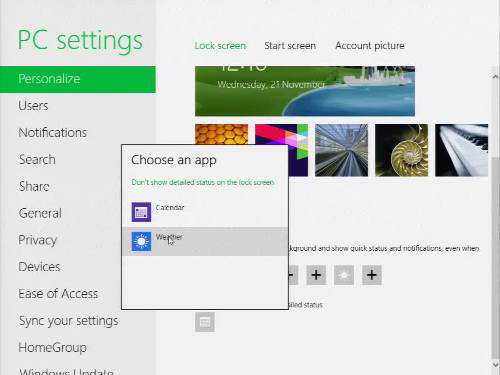Select the Calendar app icon
Screen dimensions: 500x375
point(141,212)
